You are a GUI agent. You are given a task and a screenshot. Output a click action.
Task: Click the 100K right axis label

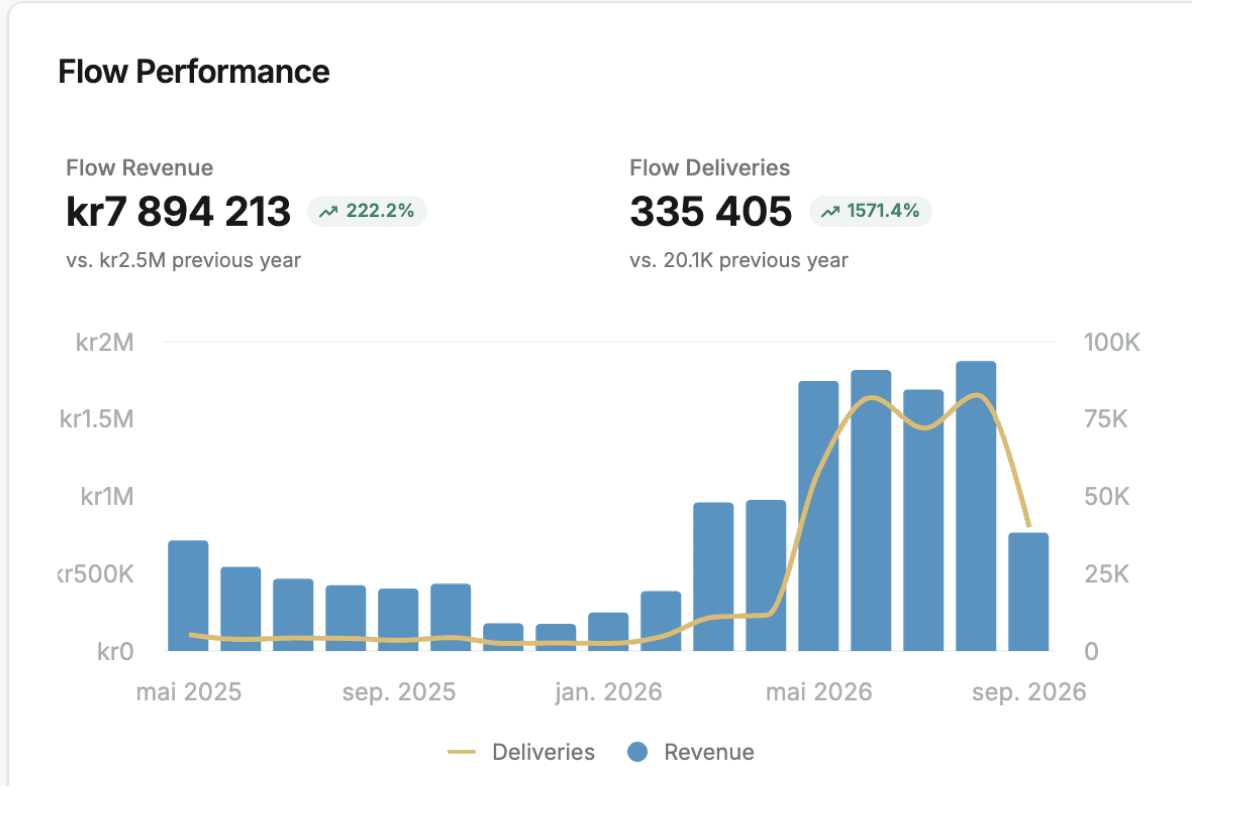point(1112,343)
